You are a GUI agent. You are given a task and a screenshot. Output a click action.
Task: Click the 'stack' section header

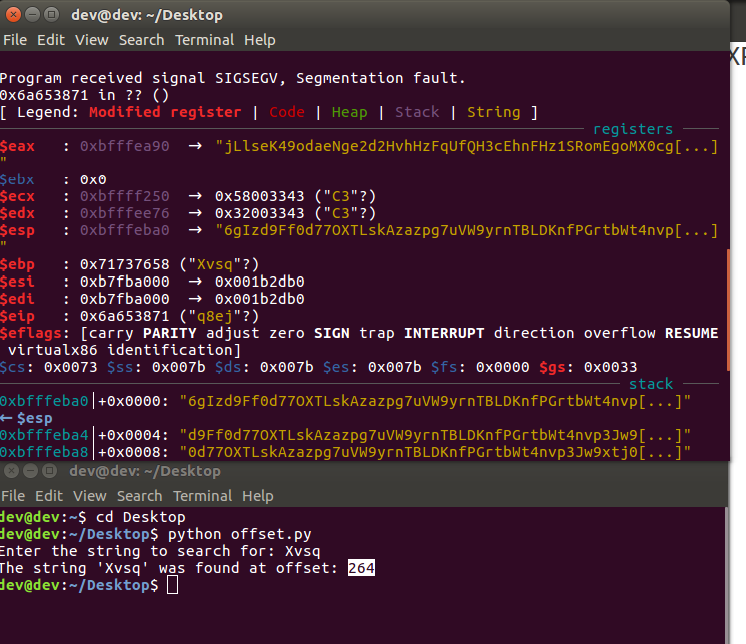(x=651, y=384)
